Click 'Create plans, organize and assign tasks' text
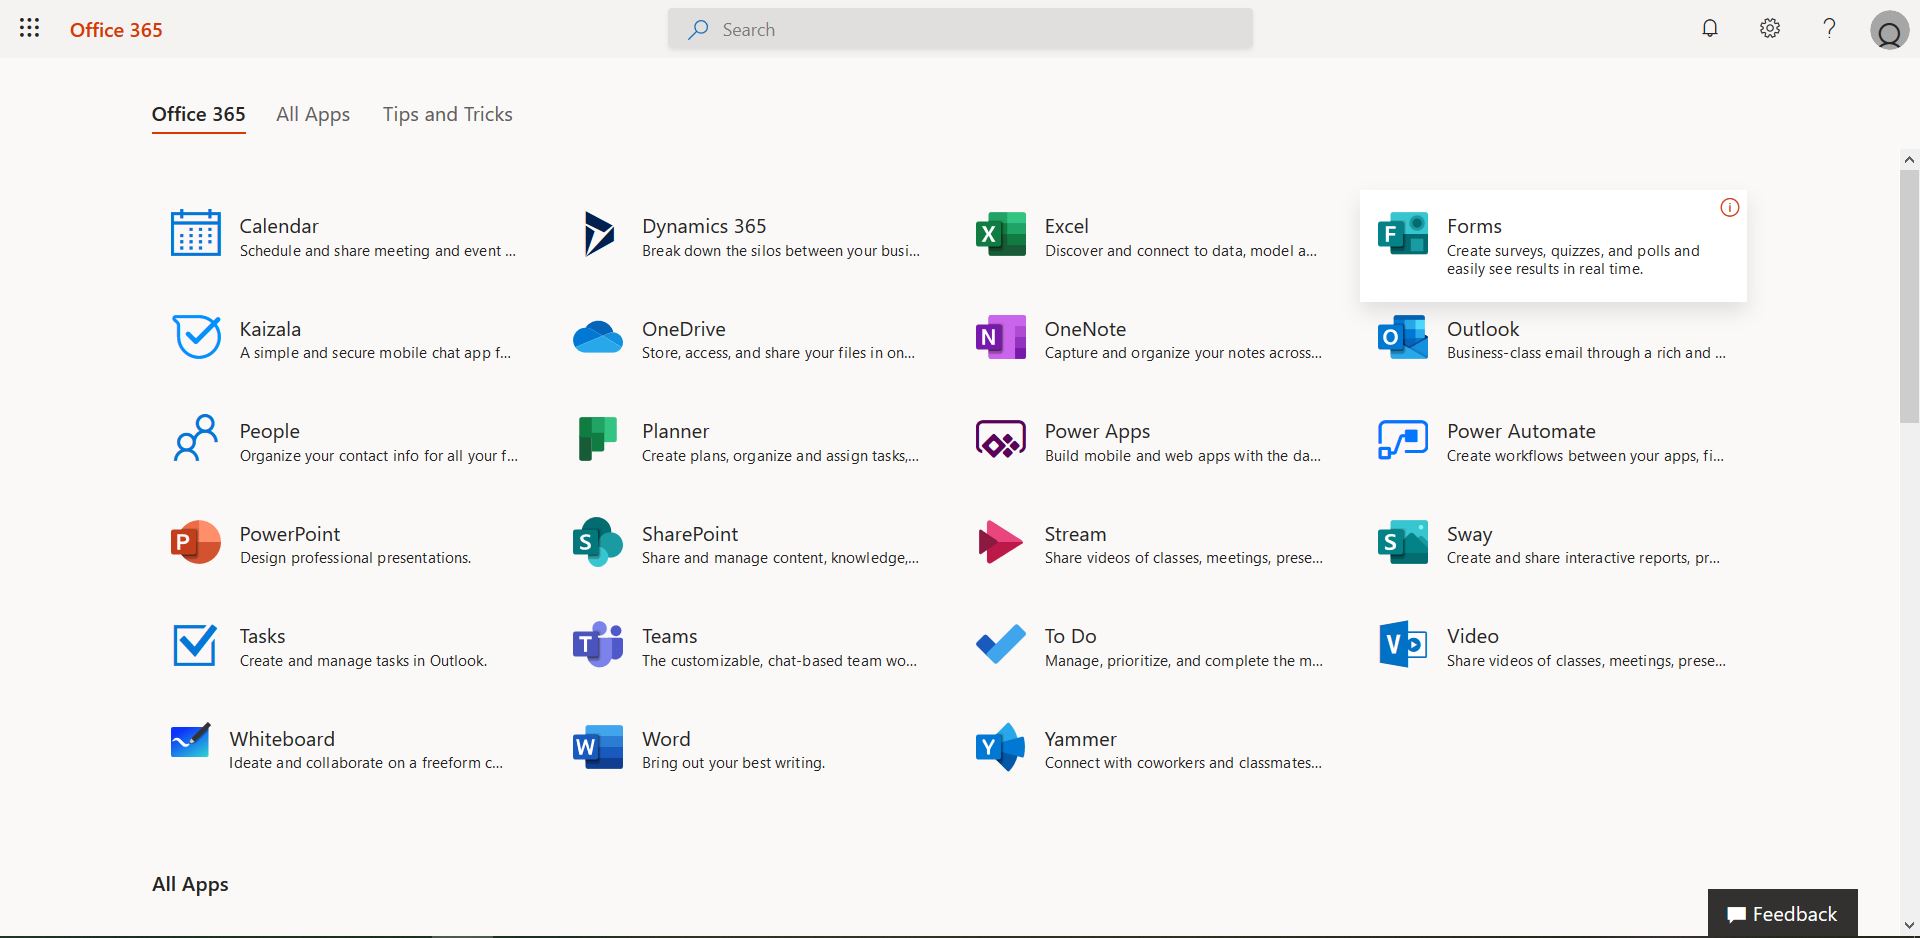Screen dimensions: 1920x938 click(x=780, y=456)
